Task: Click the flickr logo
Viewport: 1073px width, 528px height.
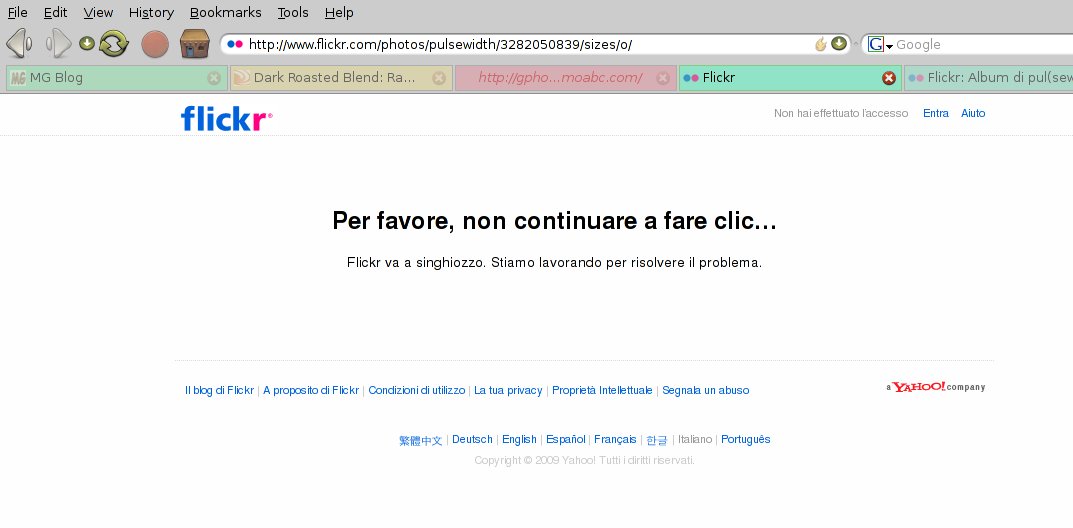Action: click(227, 118)
